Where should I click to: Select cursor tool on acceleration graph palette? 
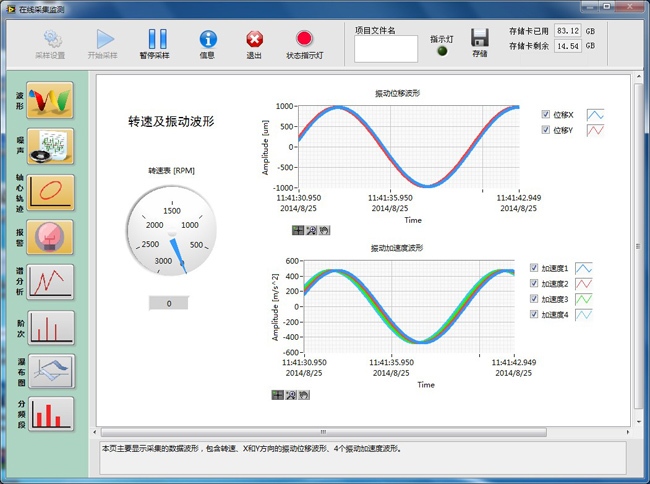(x=277, y=395)
